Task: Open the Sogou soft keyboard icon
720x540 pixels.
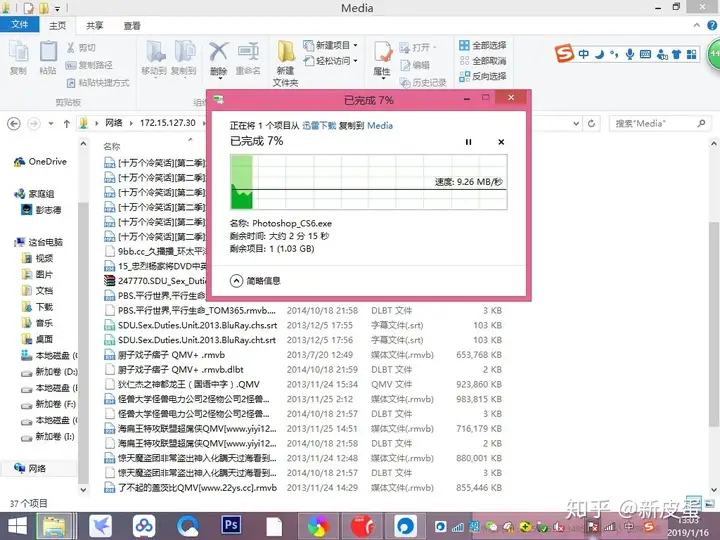Action: [x=645, y=54]
